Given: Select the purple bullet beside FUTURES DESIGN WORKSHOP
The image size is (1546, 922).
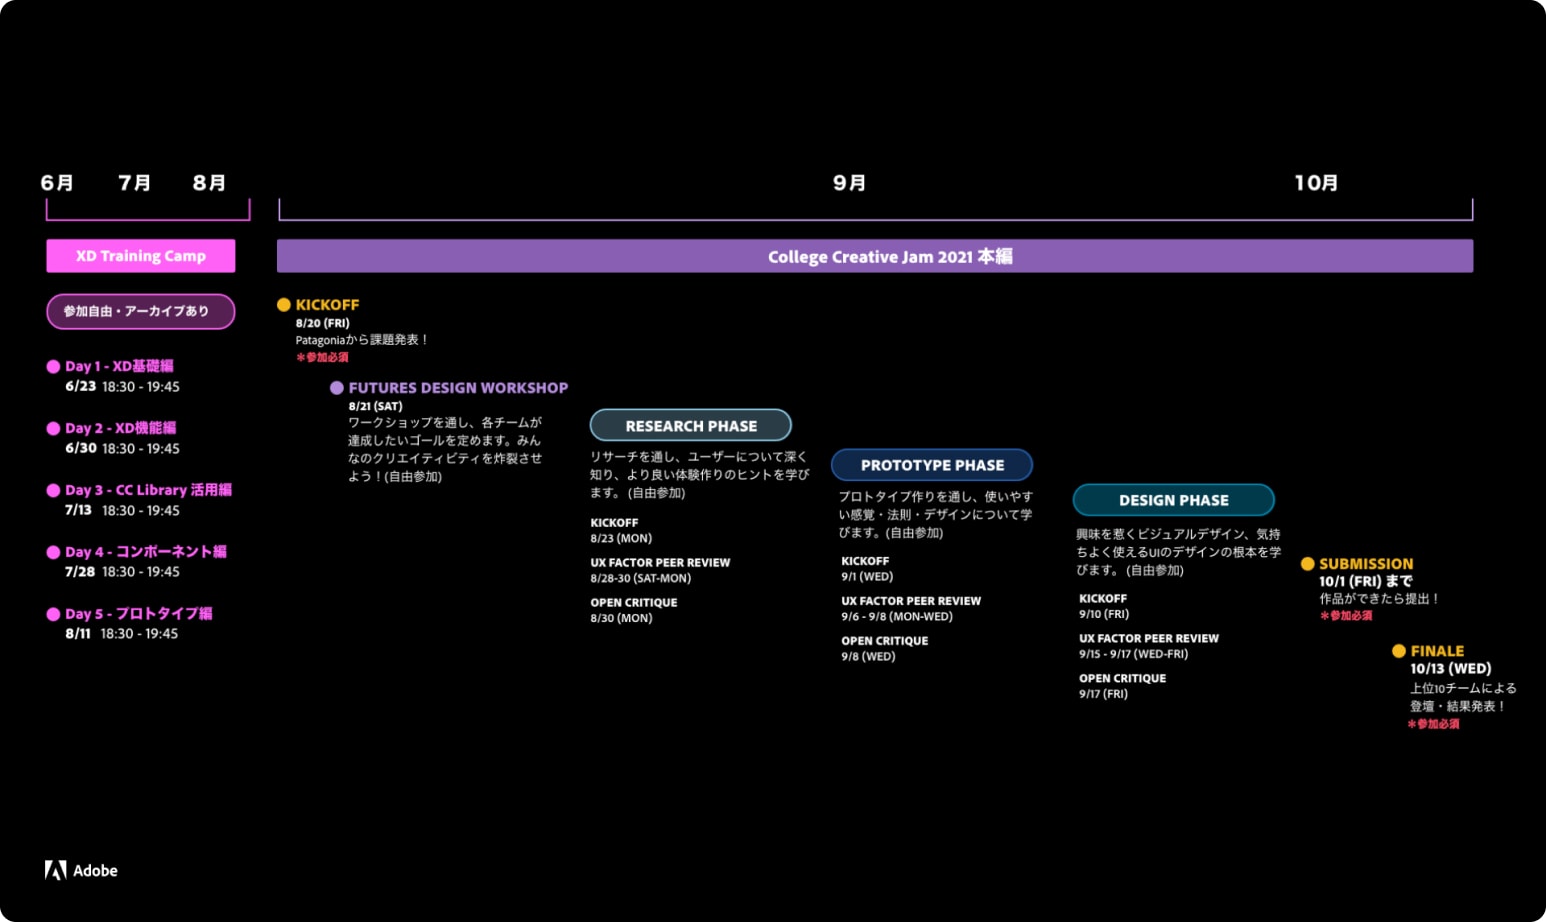Looking at the screenshot, I should pos(337,388).
